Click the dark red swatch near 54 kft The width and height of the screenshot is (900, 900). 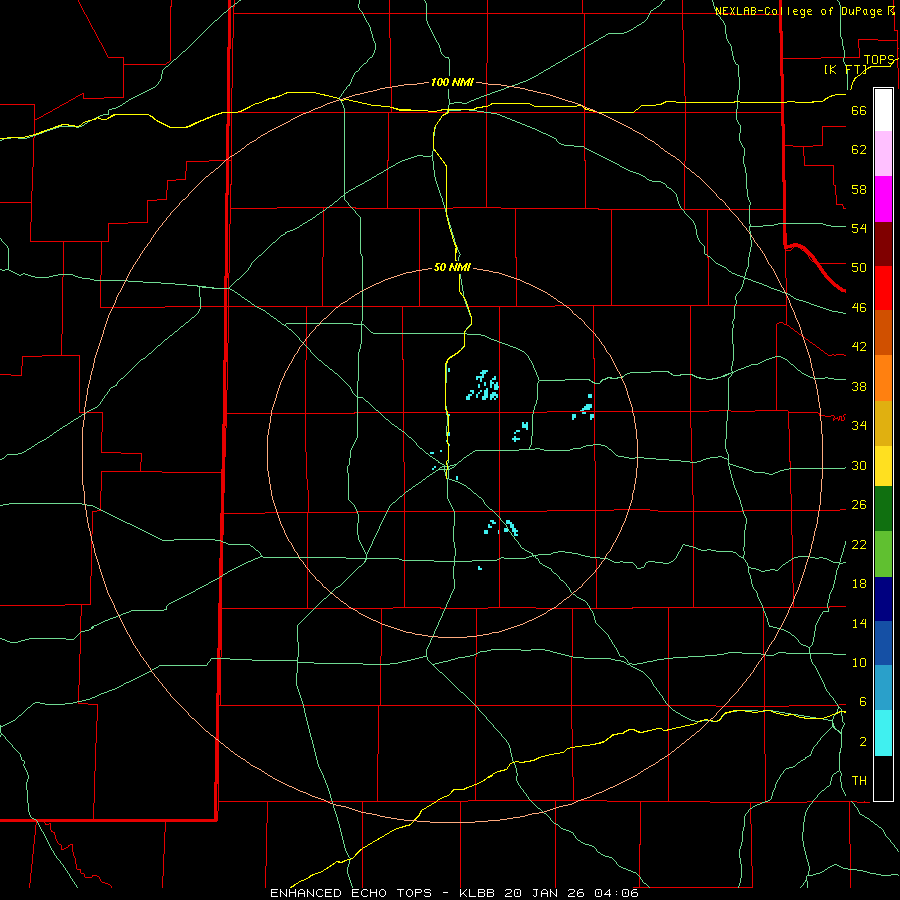tap(883, 244)
